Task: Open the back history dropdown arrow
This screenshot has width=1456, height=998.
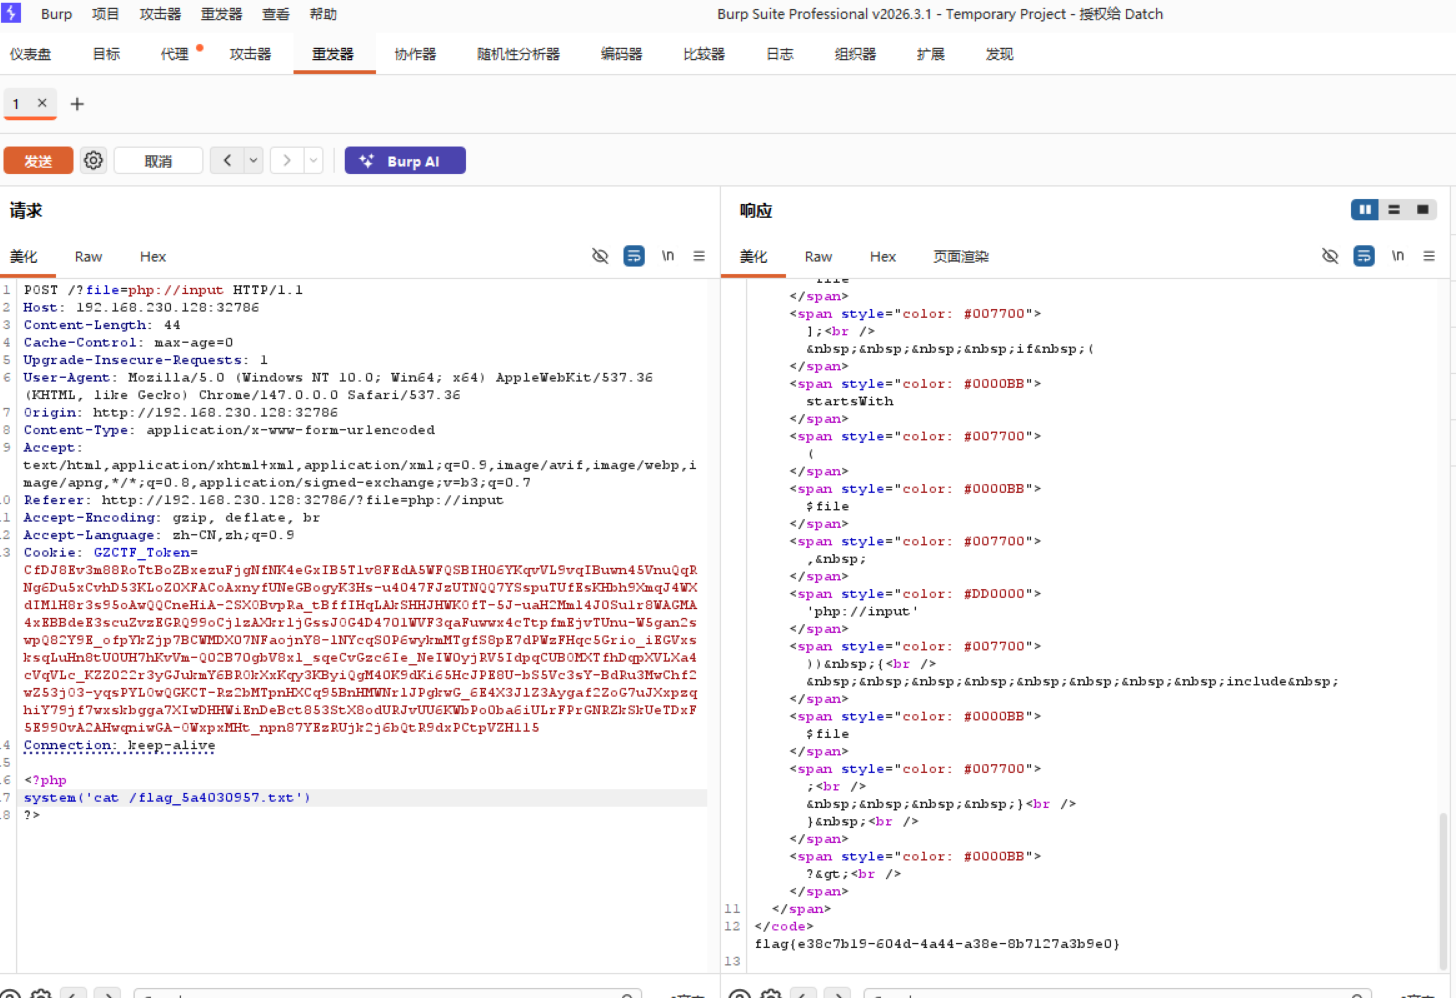Action: click(x=254, y=160)
